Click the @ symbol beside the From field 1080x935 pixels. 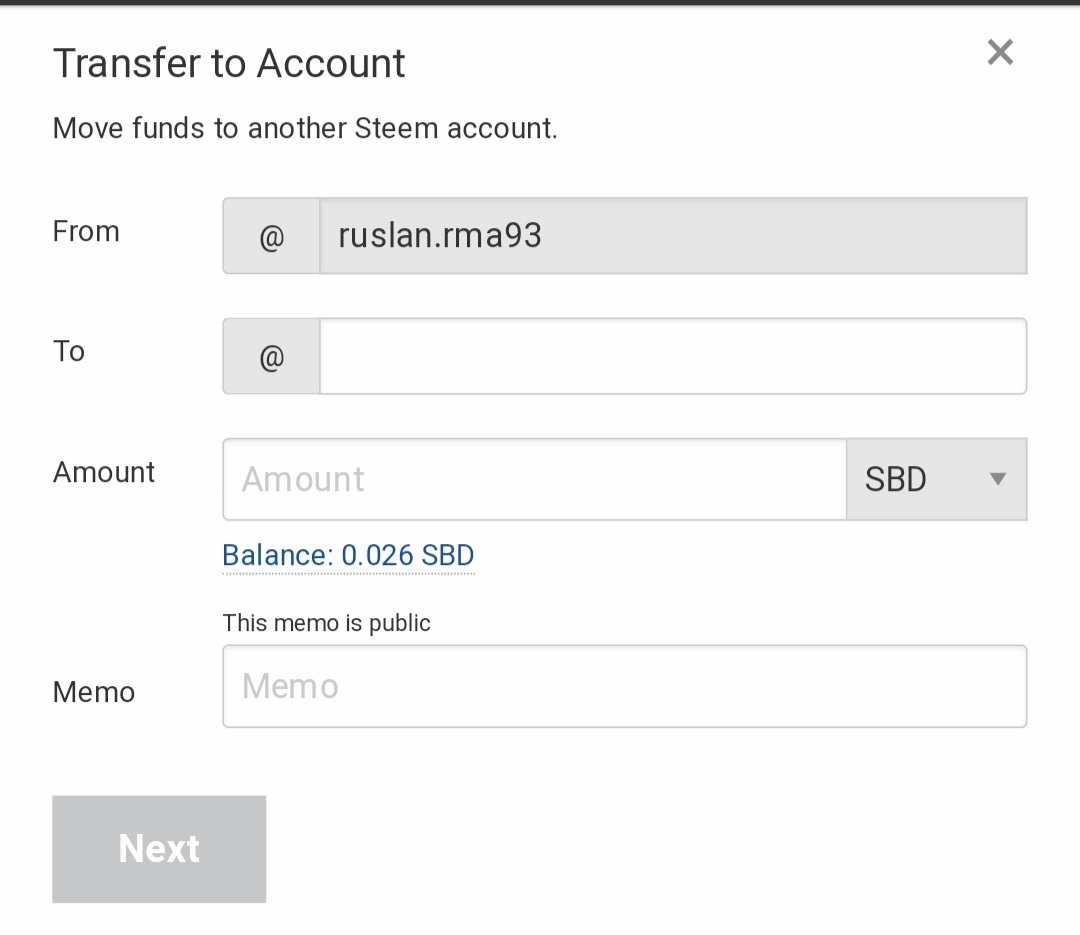pos(271,236)
